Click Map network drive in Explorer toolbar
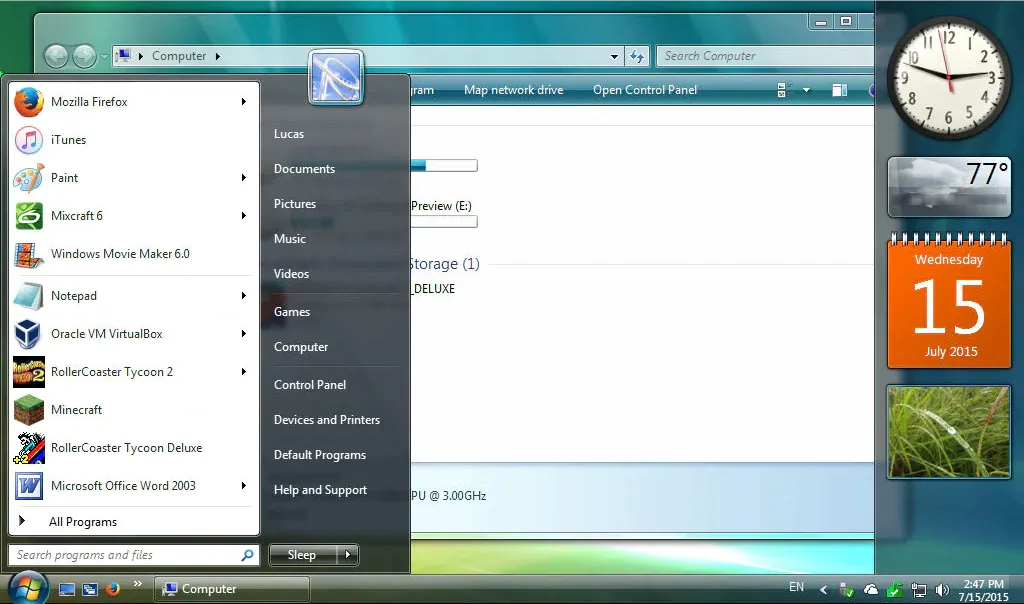The width and height of the screenshot is (1024, 604). pyautogui.click(x=513, y=90)
